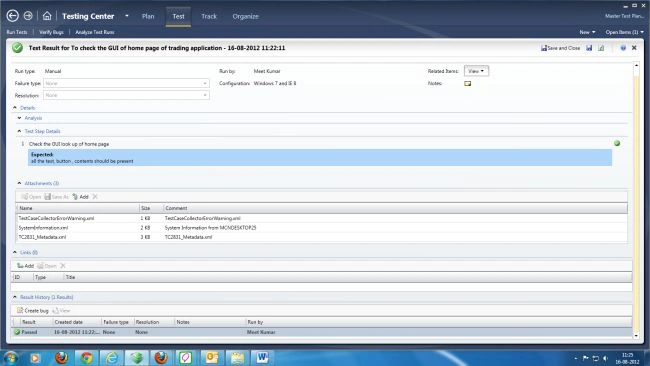The height and width of the screenshot is (366, 650).
Task: Click the Created date column header
Action: coord(77,322)
